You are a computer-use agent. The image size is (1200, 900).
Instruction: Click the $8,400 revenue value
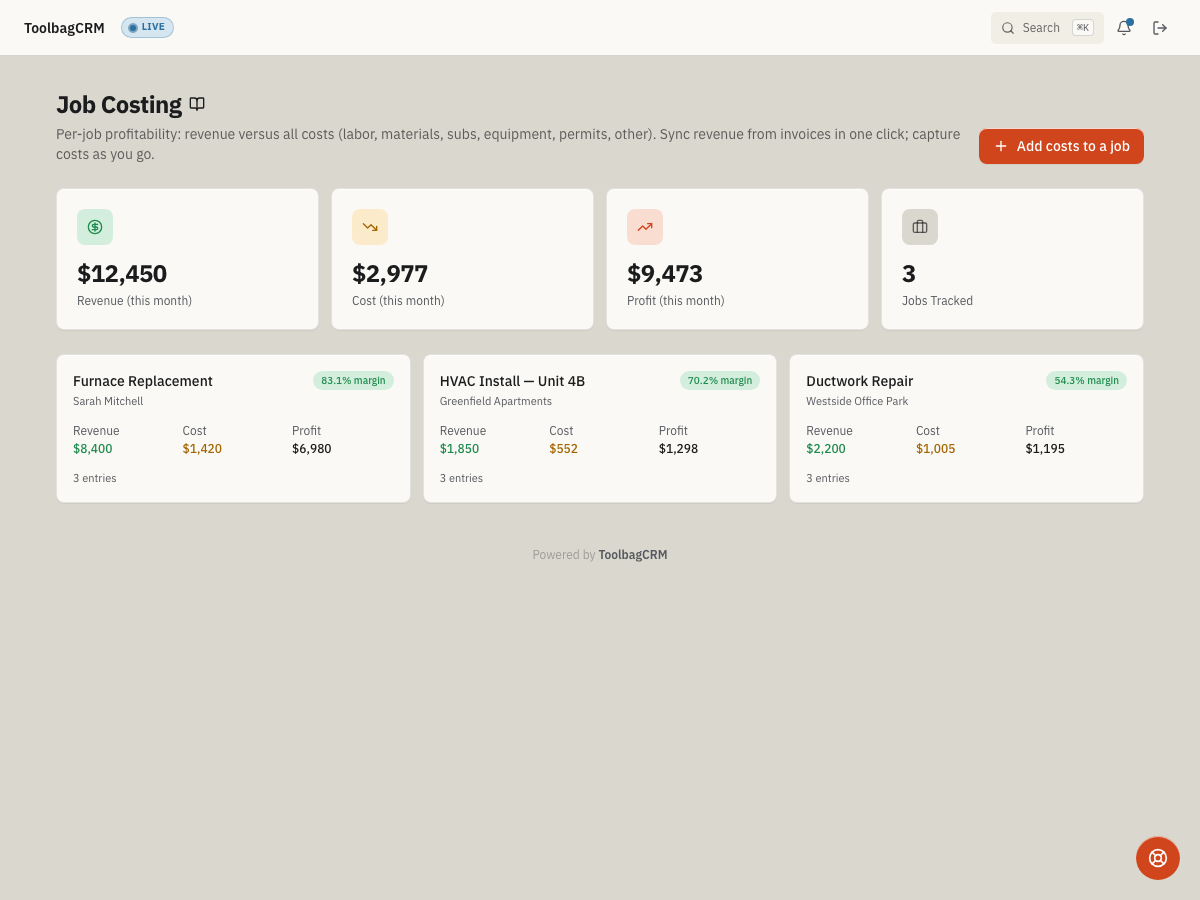(93, 449)
